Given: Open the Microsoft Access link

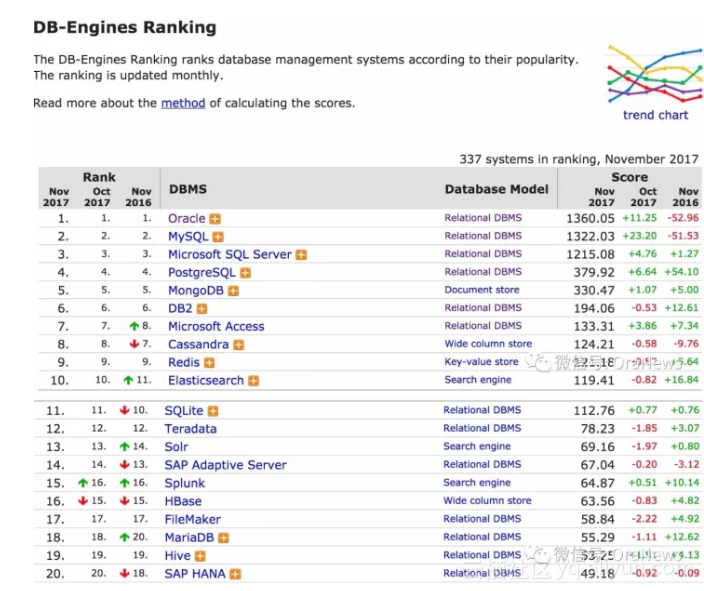Looking at the screenshot, I should point(216,326).
